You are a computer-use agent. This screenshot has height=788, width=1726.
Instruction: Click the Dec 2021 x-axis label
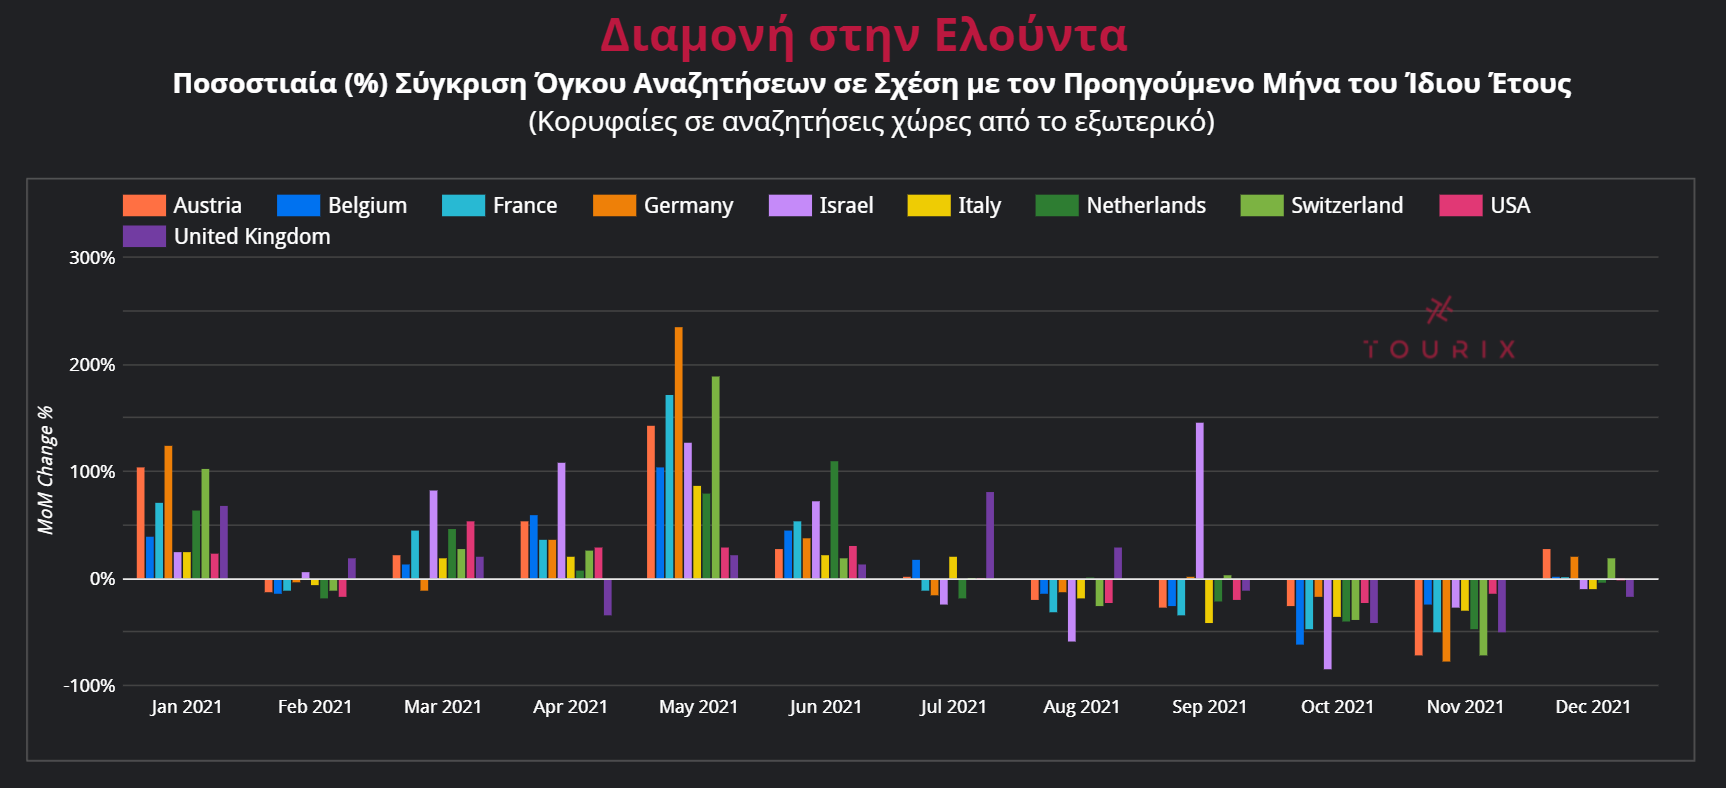pos(1592,707)
